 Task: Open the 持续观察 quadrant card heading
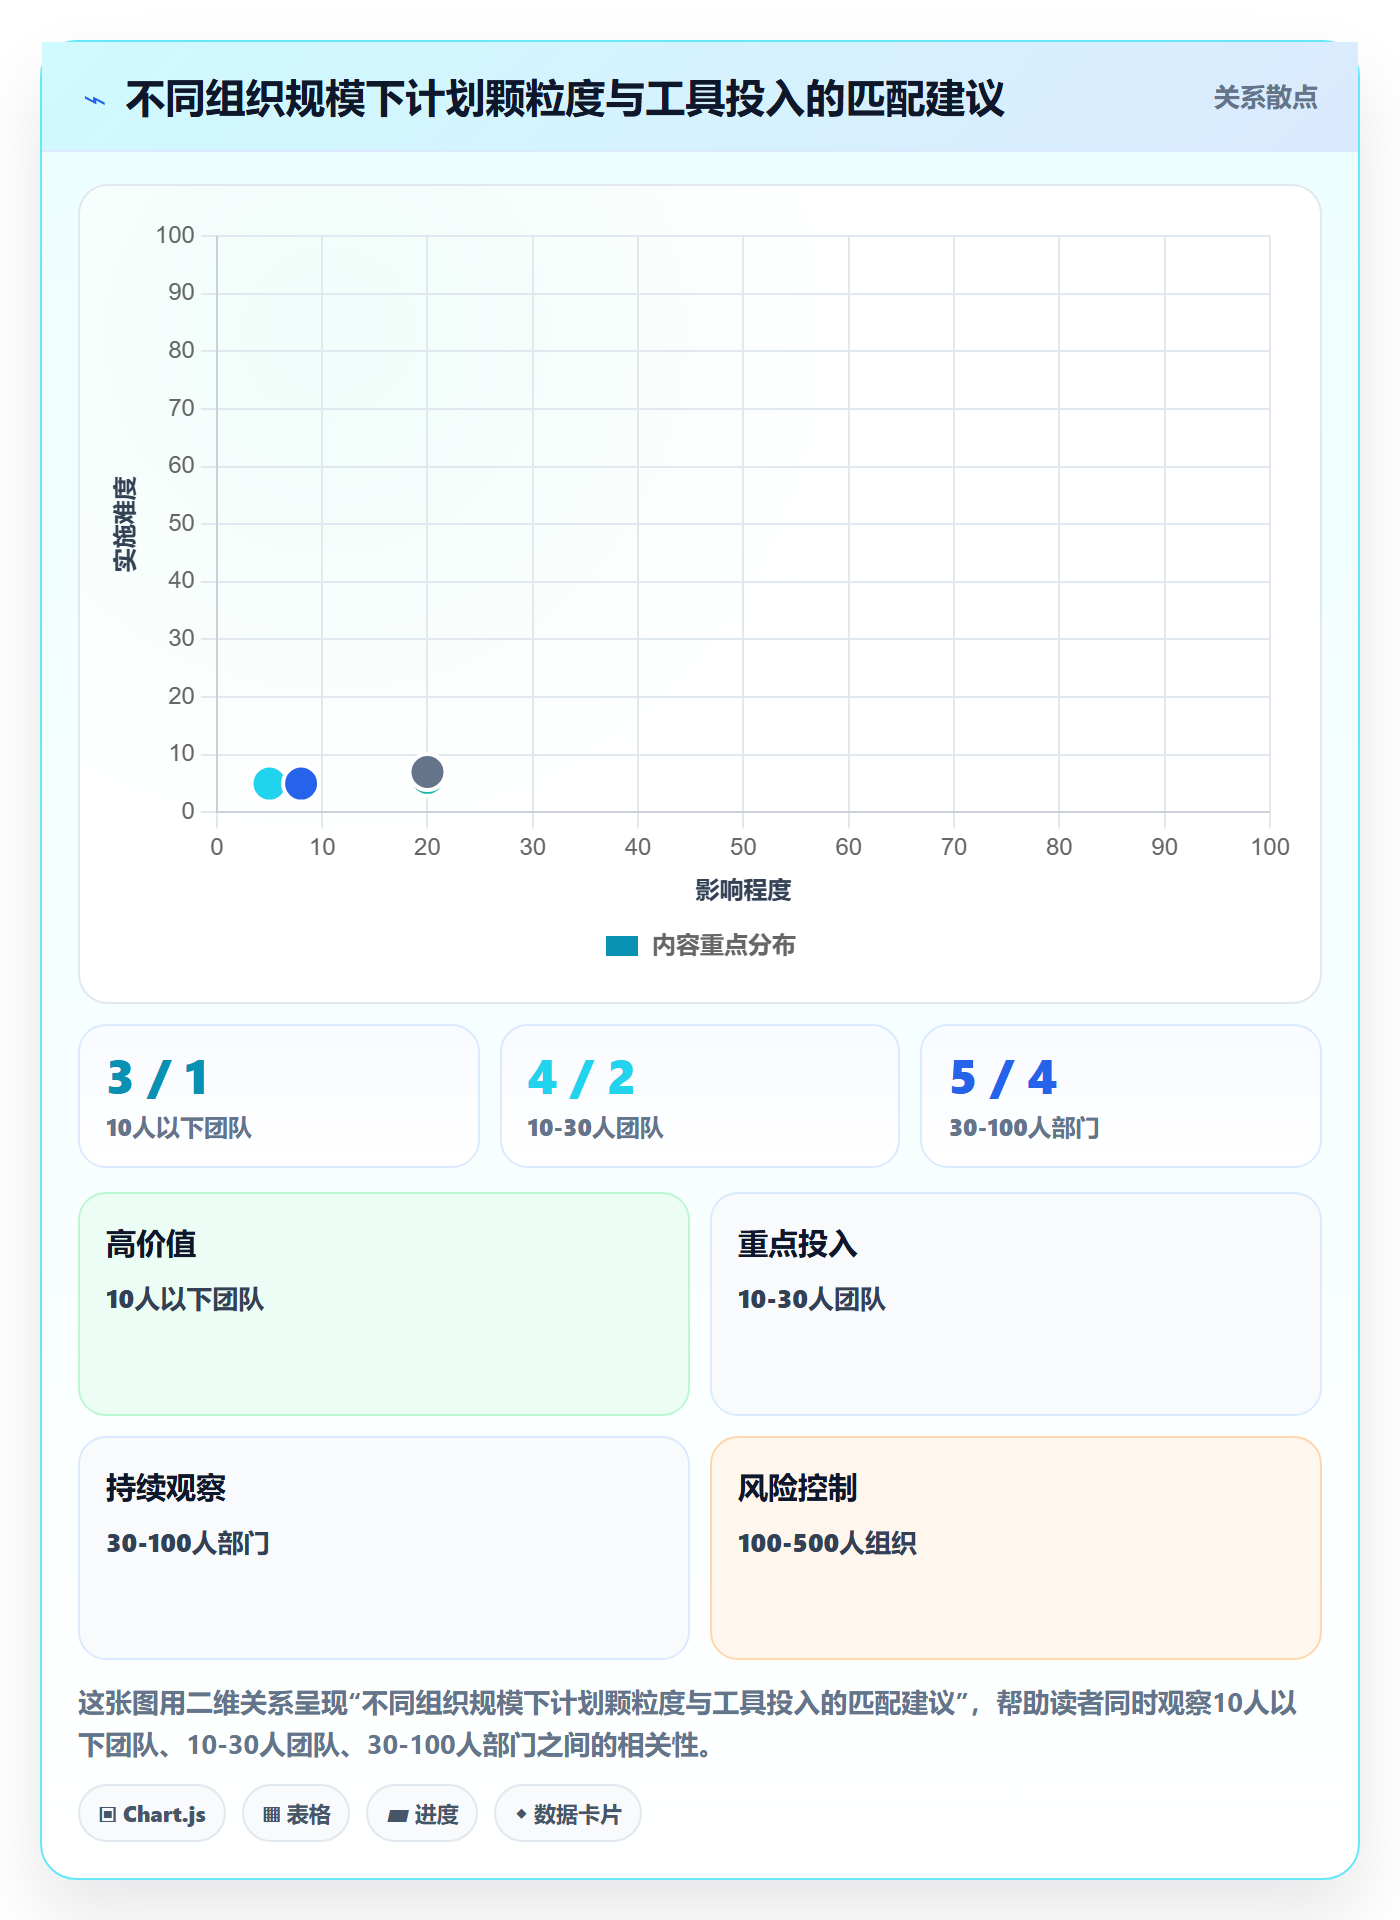(x=166, y=1488)
